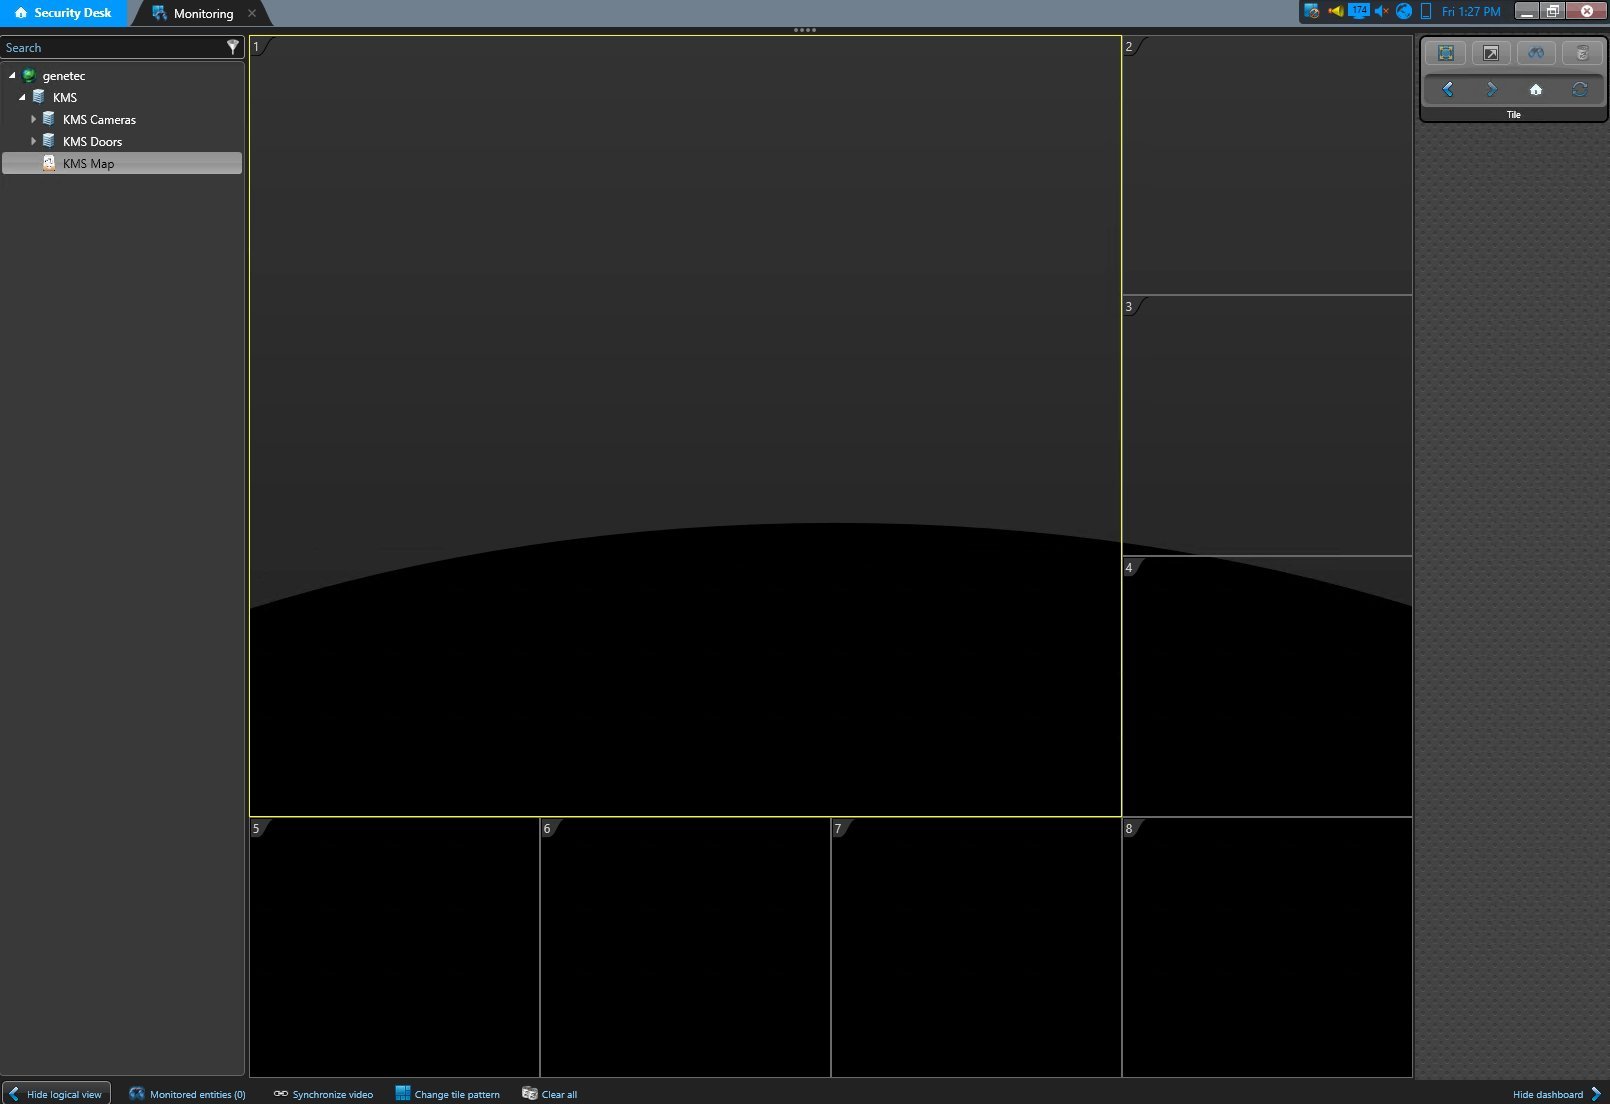Open the search filter funnel icon
The image size is (1610, 1104).
tap(233, 47)
